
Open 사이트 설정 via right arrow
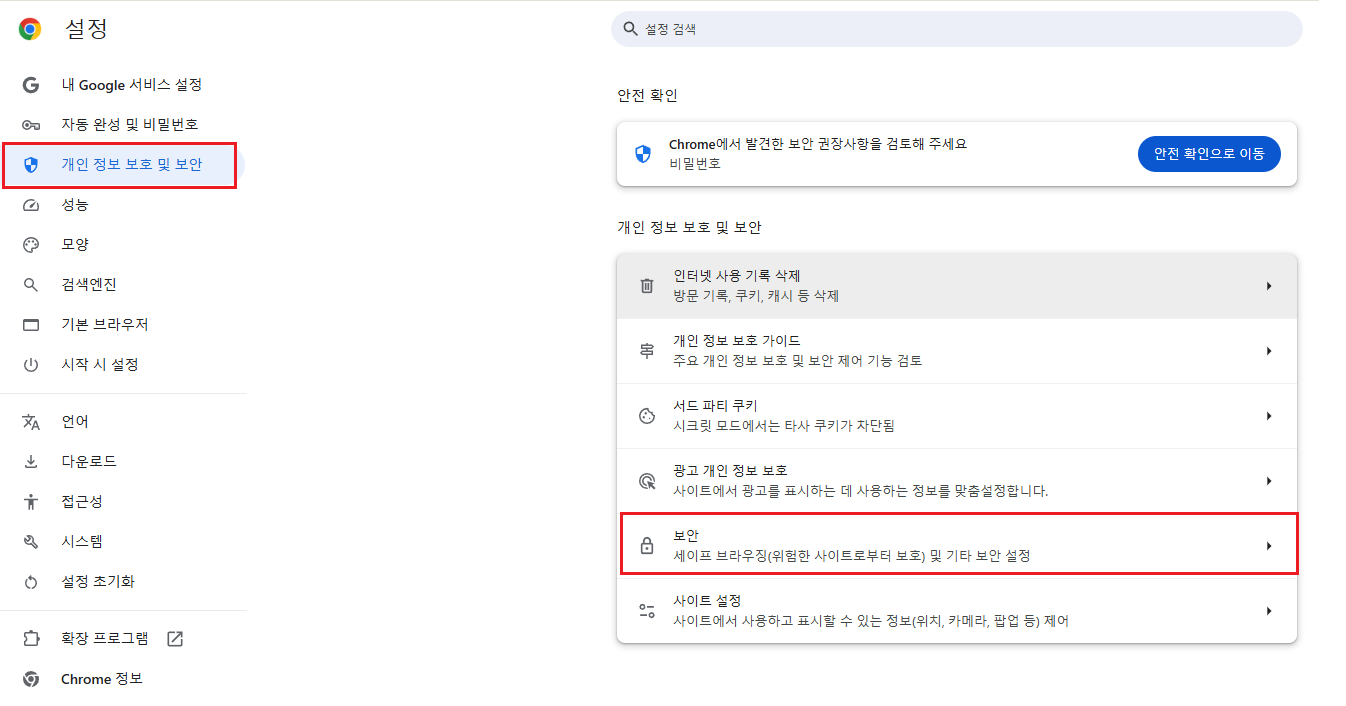[1269, 611]
